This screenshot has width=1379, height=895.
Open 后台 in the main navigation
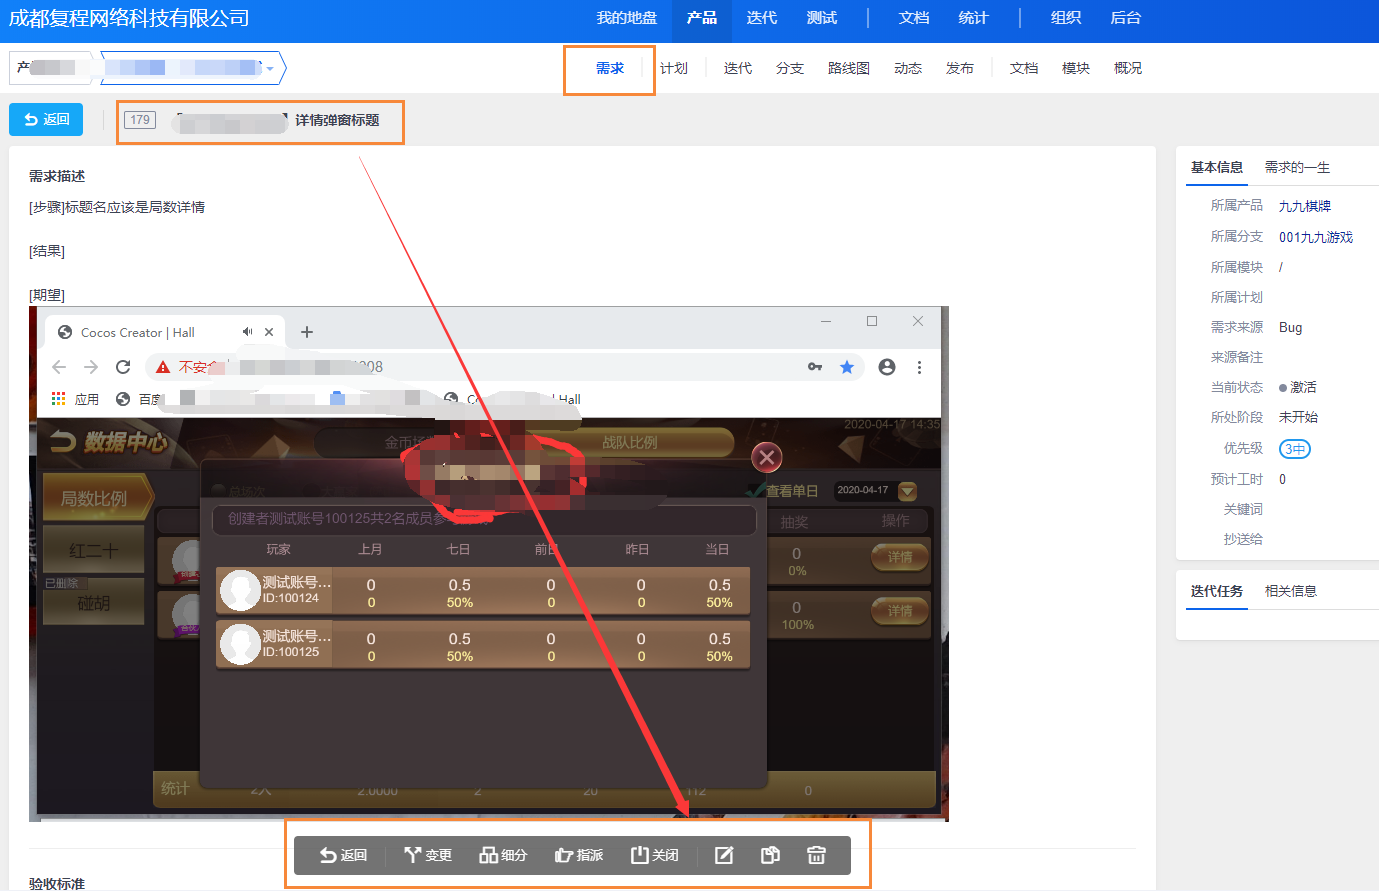[x=1126, y=18]
